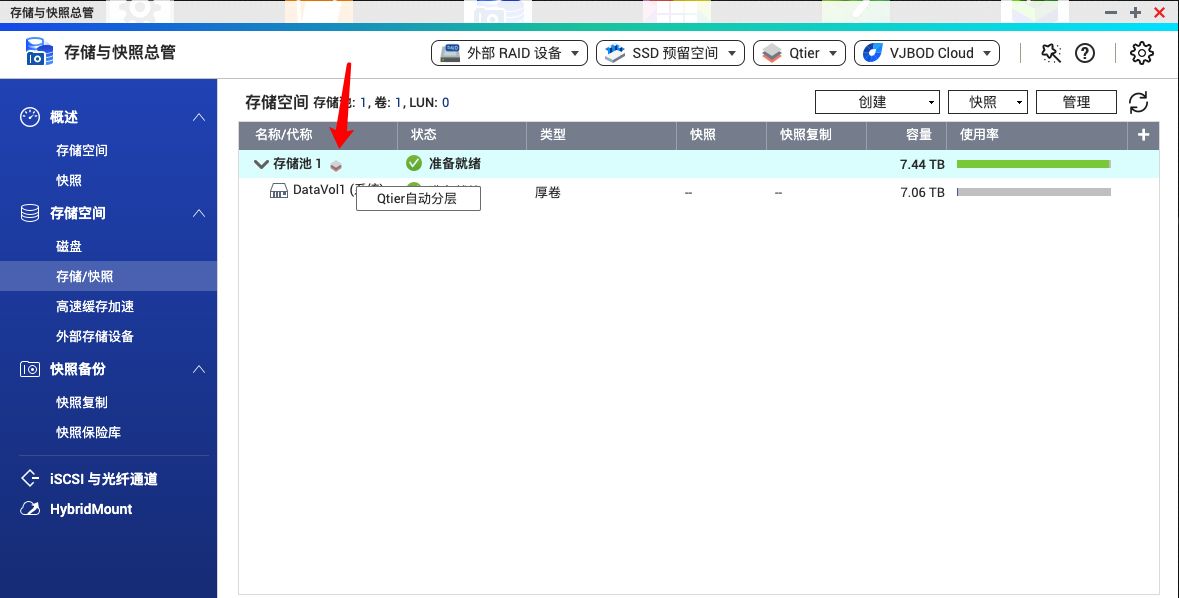Collapse the 快照备份 sidebar section
Viewport: 1179px width, 598px height.
click(x=199, y=370)
